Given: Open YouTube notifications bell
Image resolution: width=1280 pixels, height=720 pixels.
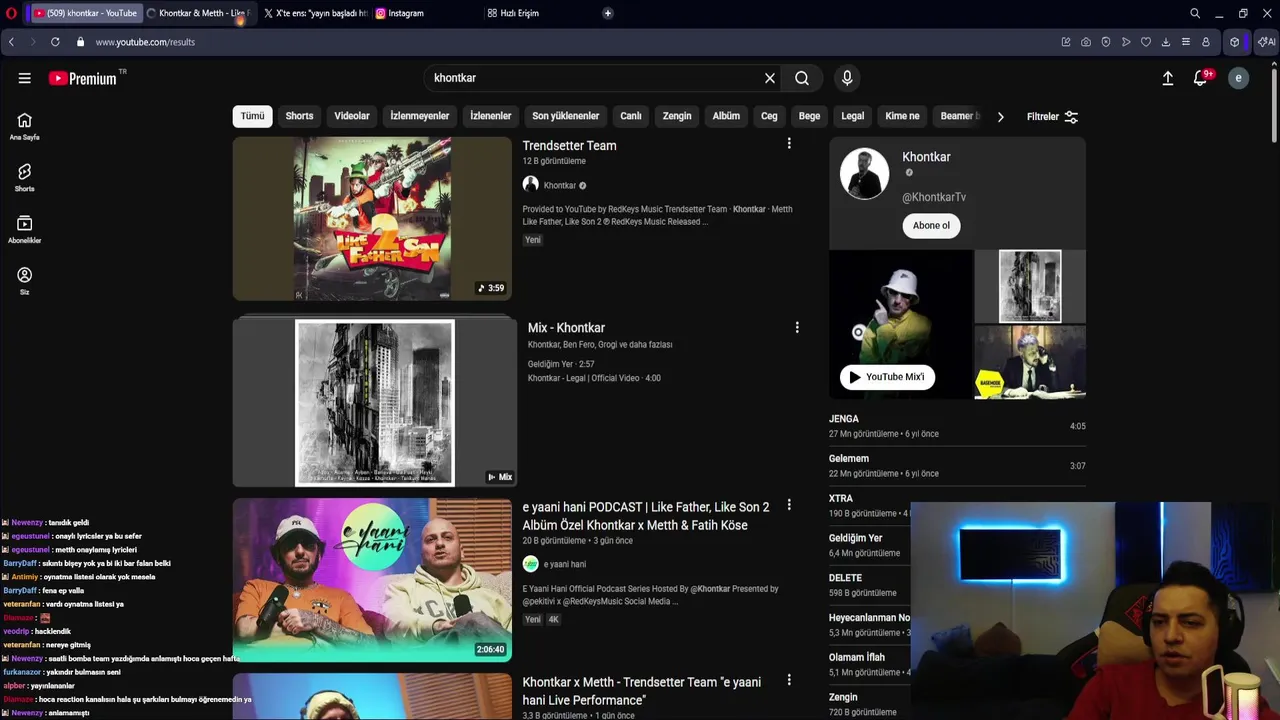Looking at the screenshot, I should tap(1201, 78).
